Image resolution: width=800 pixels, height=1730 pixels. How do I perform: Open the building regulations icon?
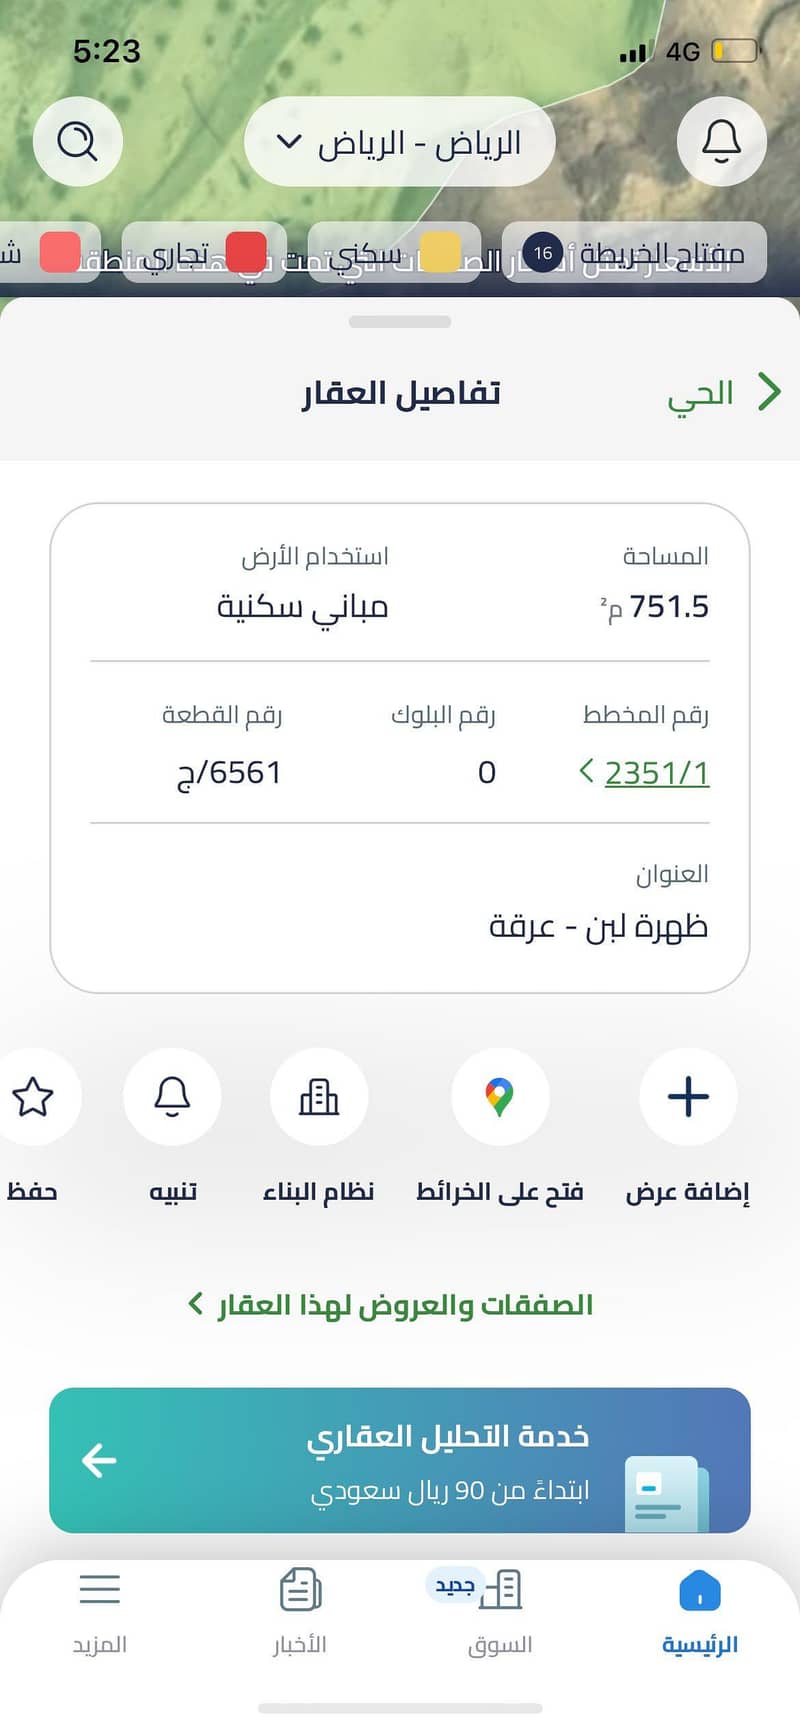(x=319, y=1097)
